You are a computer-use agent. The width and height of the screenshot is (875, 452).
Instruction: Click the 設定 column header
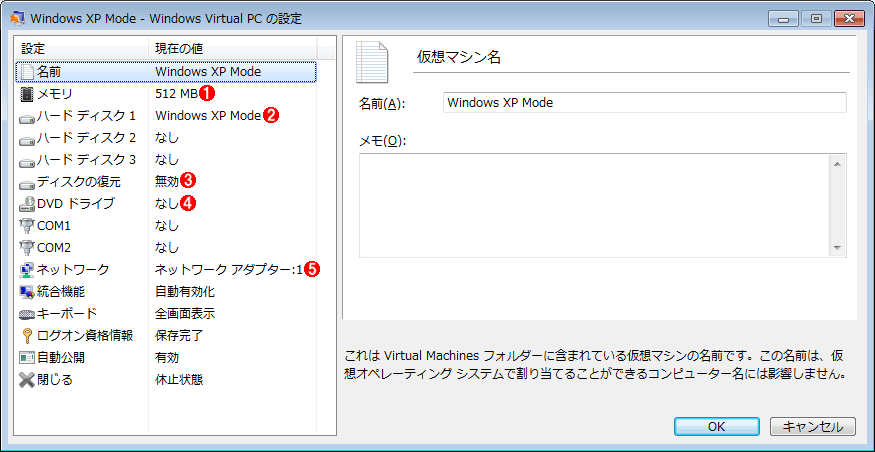(82, 49)
